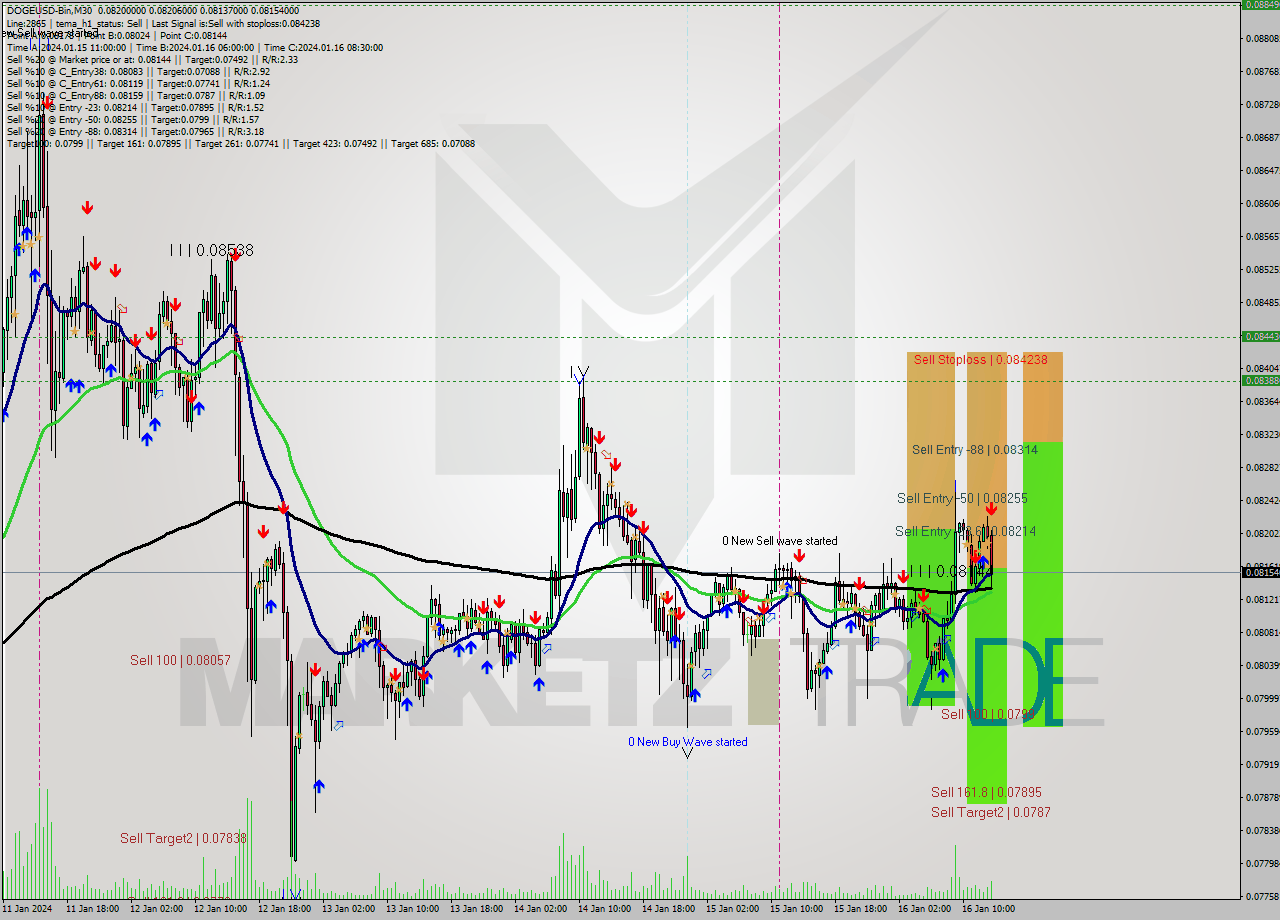Click the 0.07959 price axis label
This screenshot has width=1280, height=920.
[x=1262, y=731]
